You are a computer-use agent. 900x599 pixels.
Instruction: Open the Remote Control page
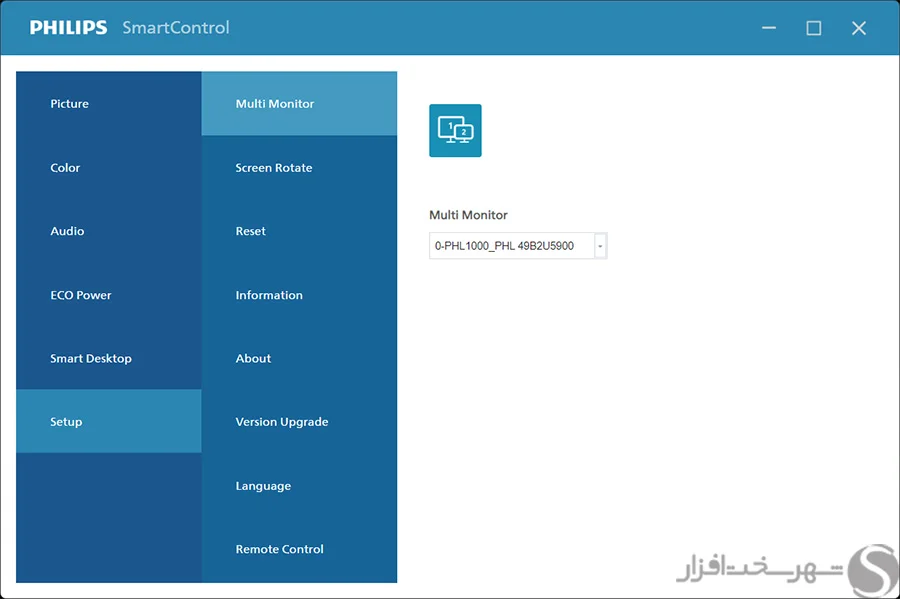point(278,548)
